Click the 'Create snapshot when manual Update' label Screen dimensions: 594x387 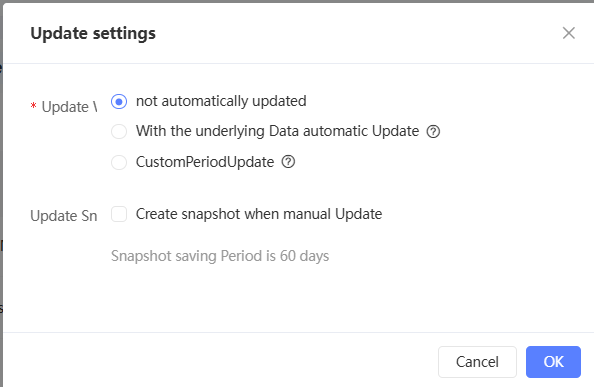[259, 214]
